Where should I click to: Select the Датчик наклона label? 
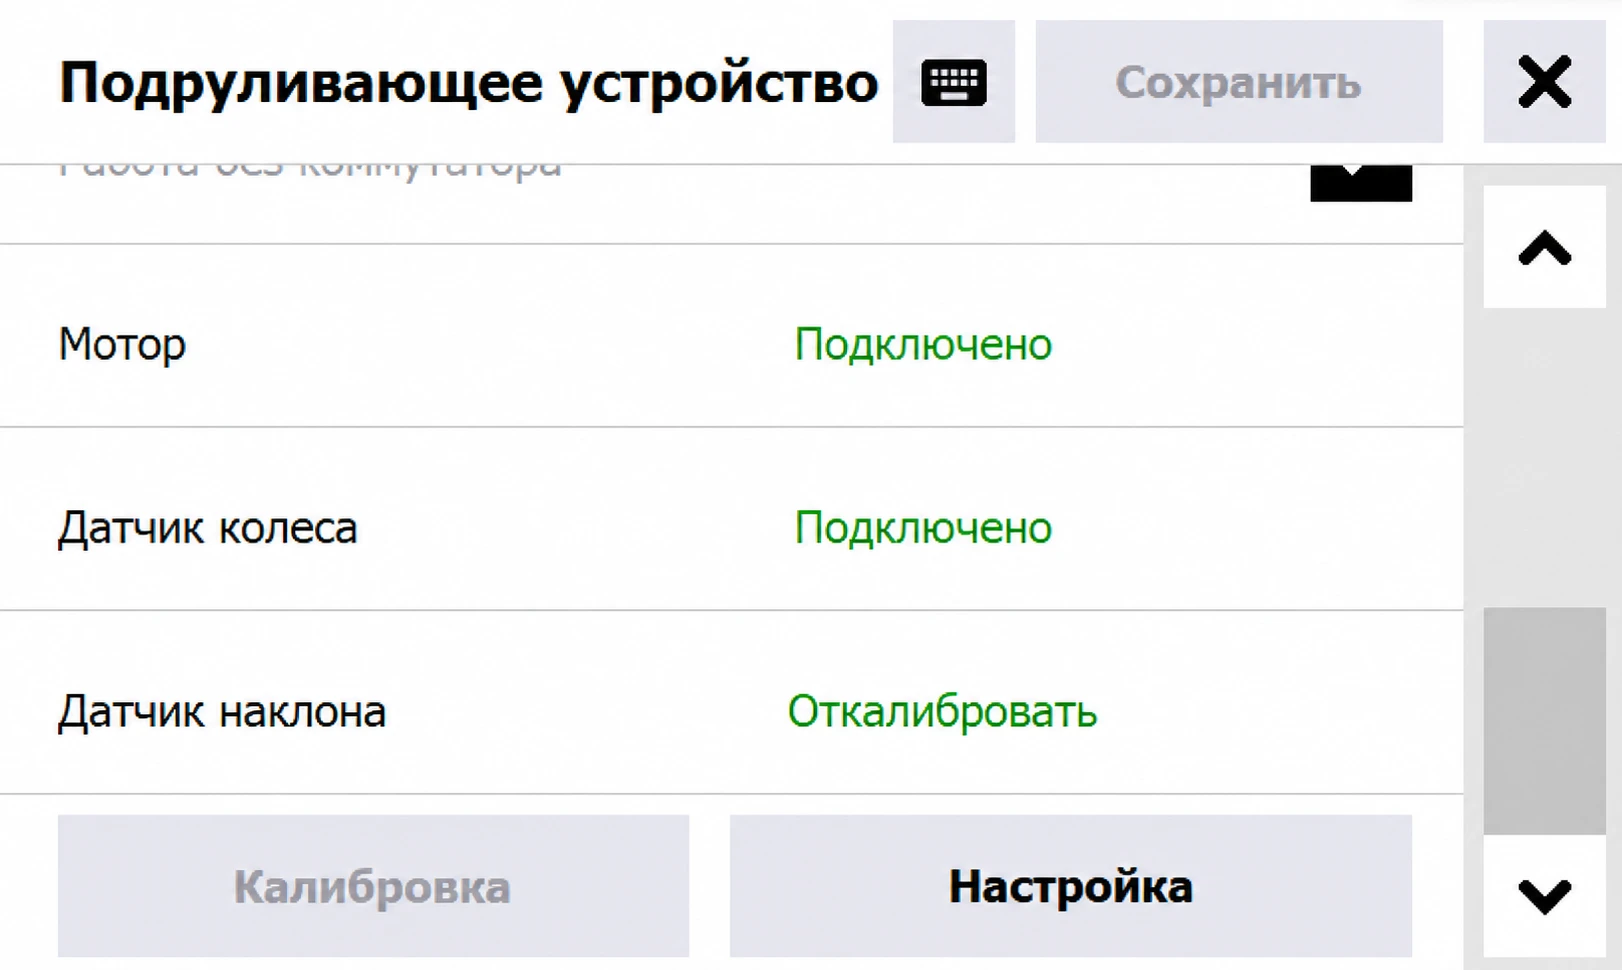tap(221, 712)
